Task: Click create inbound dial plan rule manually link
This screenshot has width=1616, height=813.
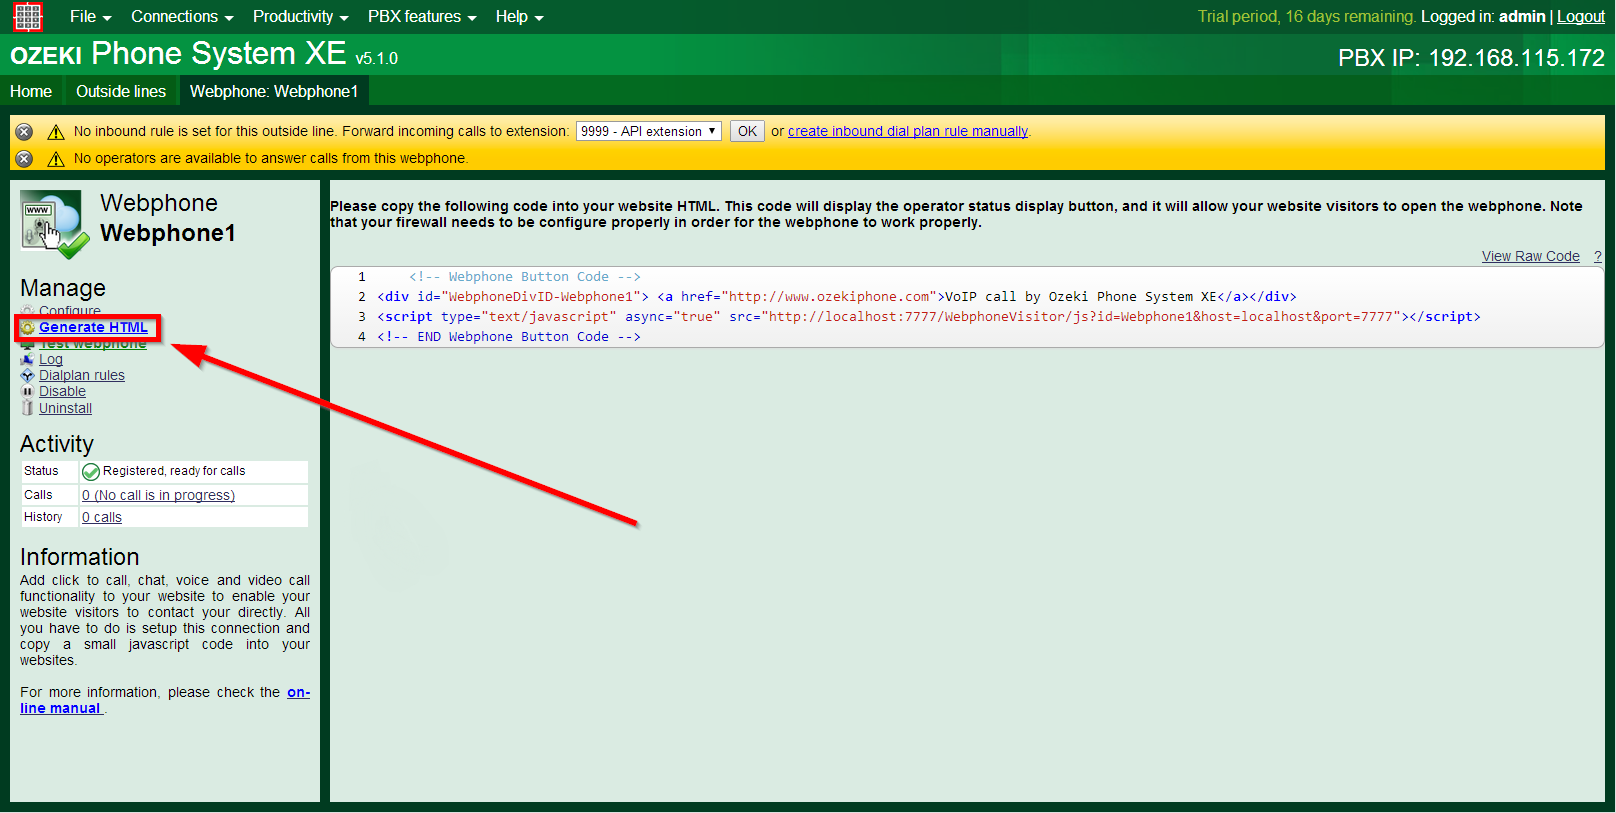Action: [x=907, y=131]
